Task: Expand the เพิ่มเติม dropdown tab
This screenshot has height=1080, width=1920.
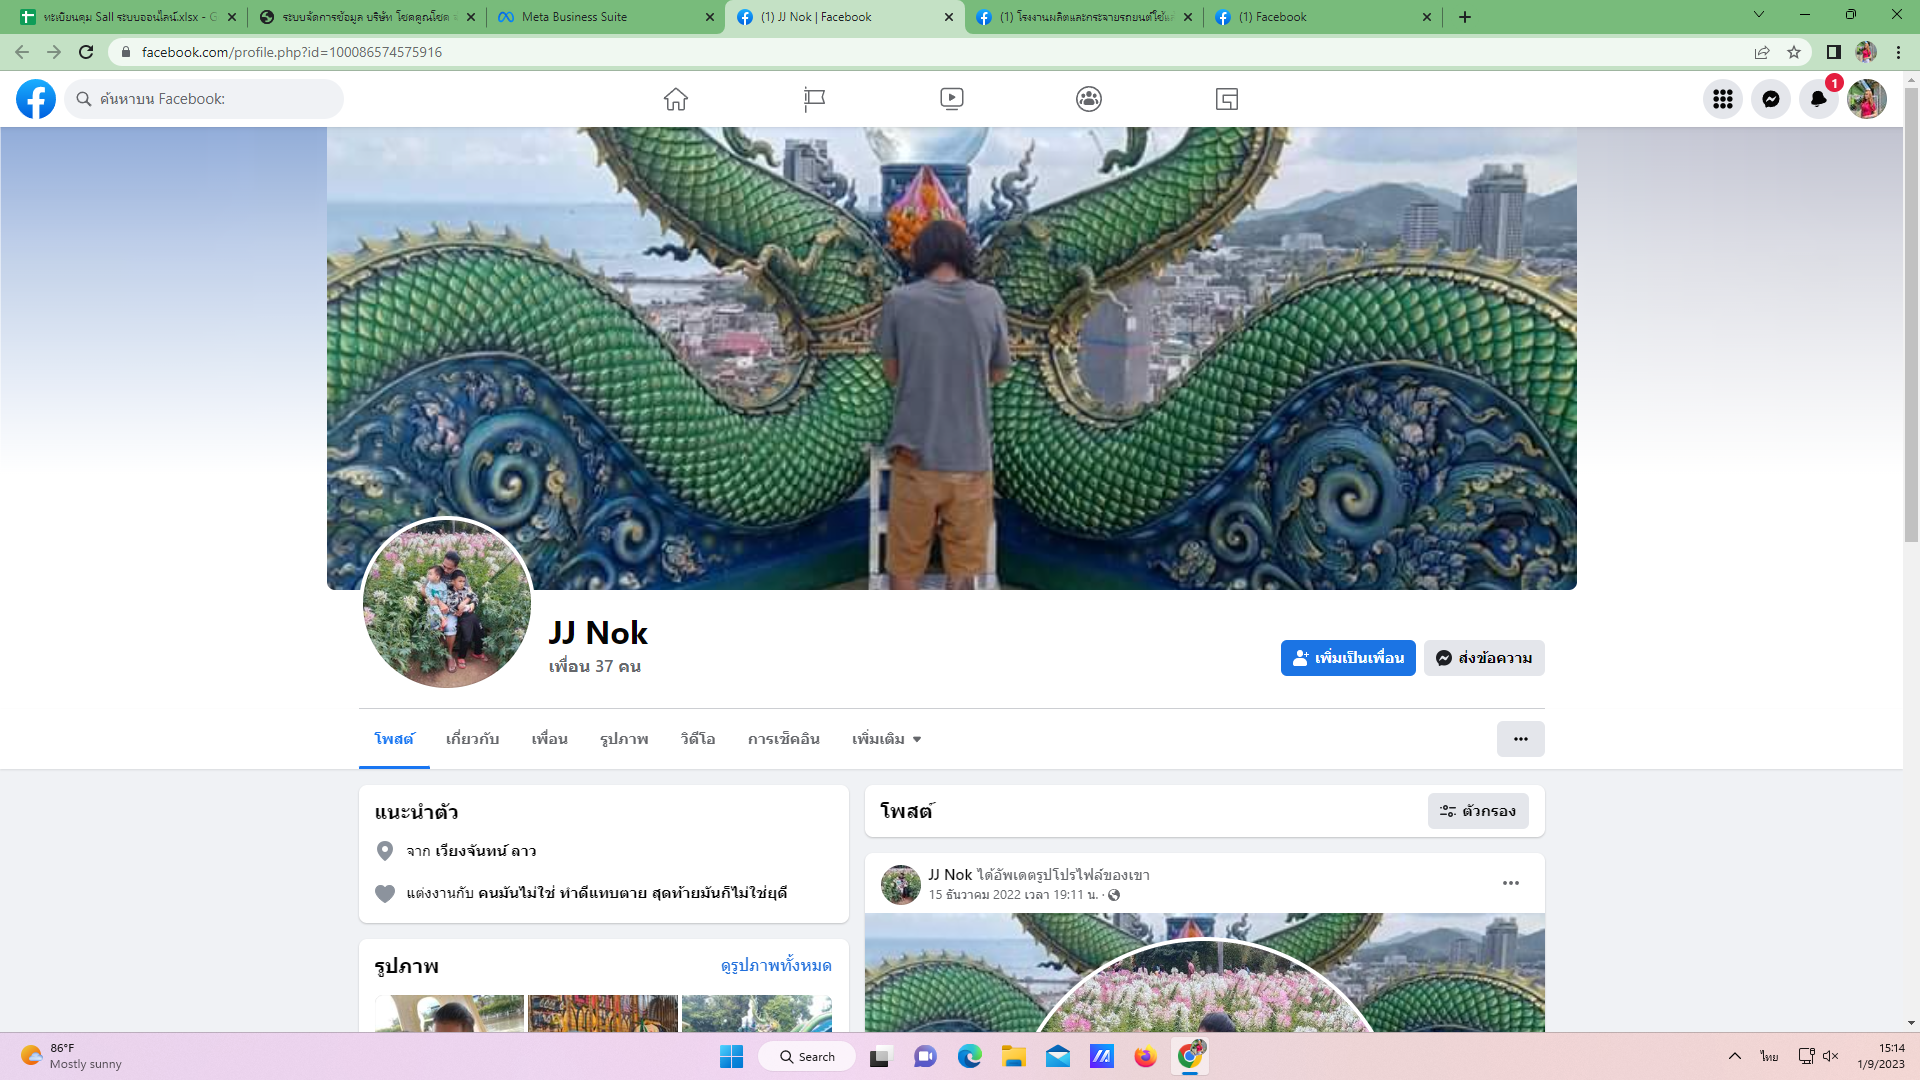Action: (x=886, y=739)
